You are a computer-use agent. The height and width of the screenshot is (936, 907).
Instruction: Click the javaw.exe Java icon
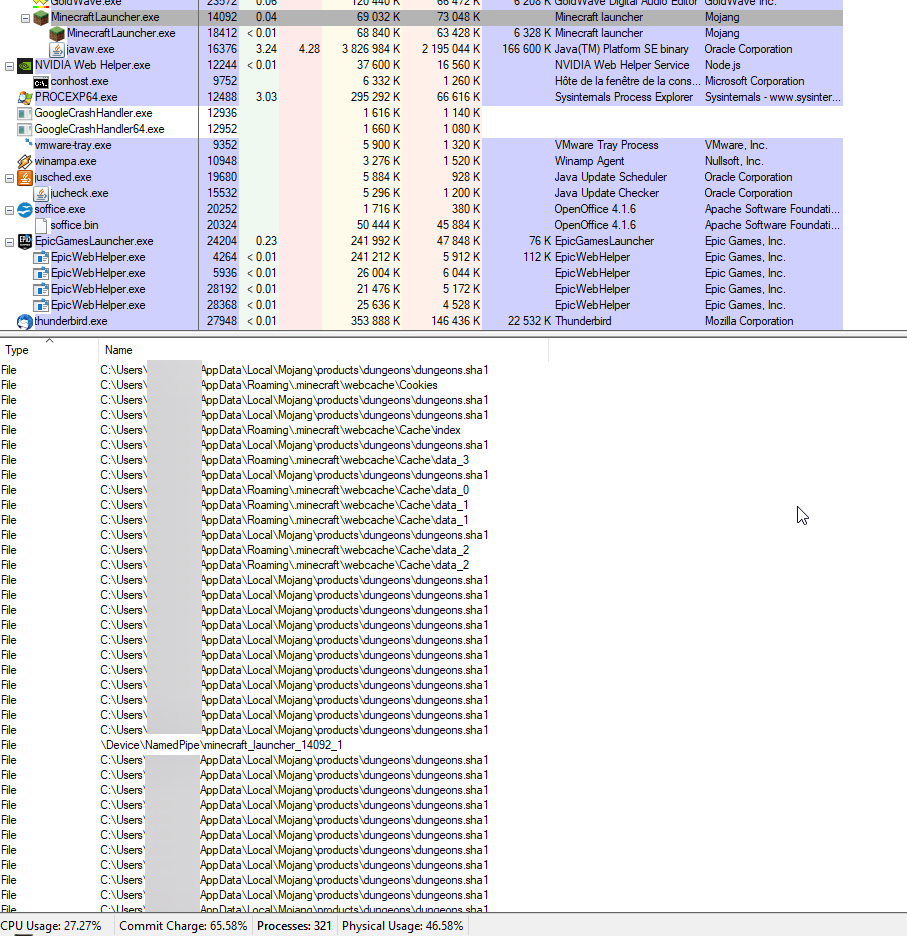point(57,50)
